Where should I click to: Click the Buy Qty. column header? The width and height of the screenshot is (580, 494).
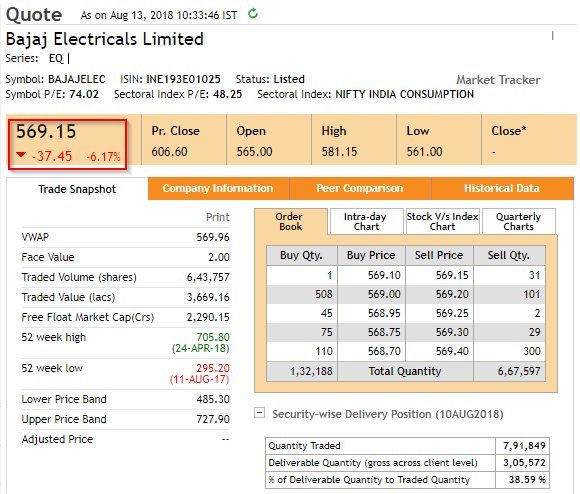click(x=301, y=255)
